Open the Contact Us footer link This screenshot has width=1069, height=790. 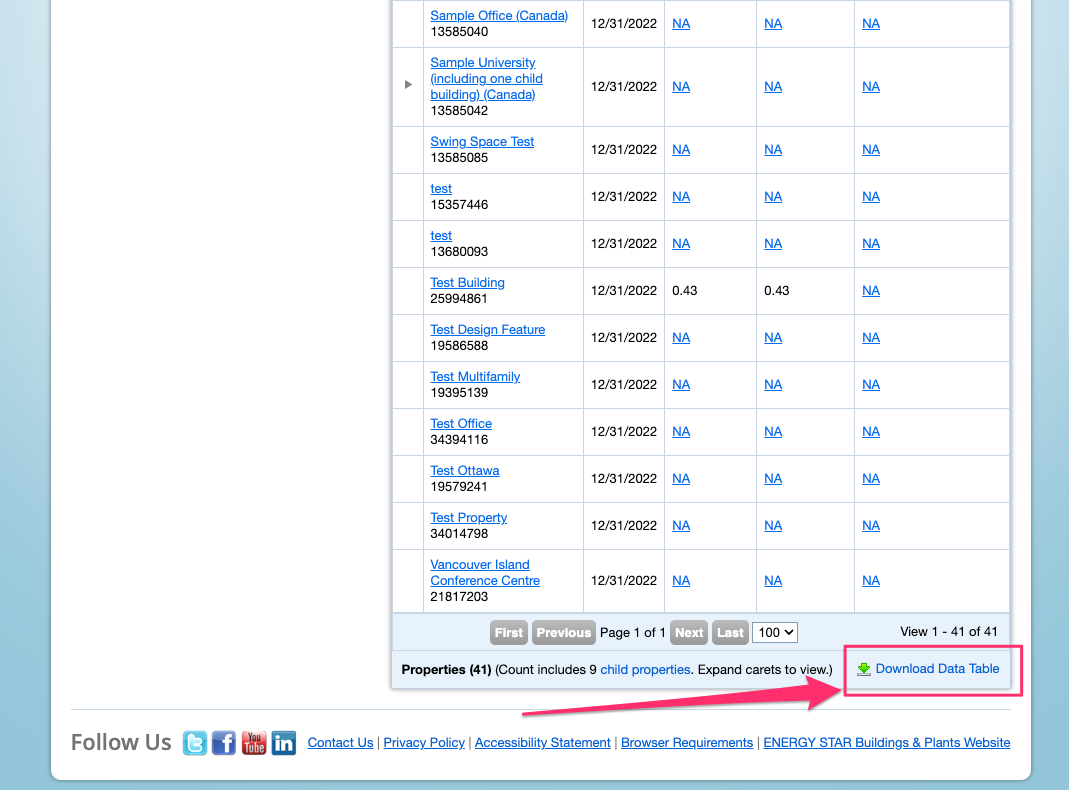(340, 743)
